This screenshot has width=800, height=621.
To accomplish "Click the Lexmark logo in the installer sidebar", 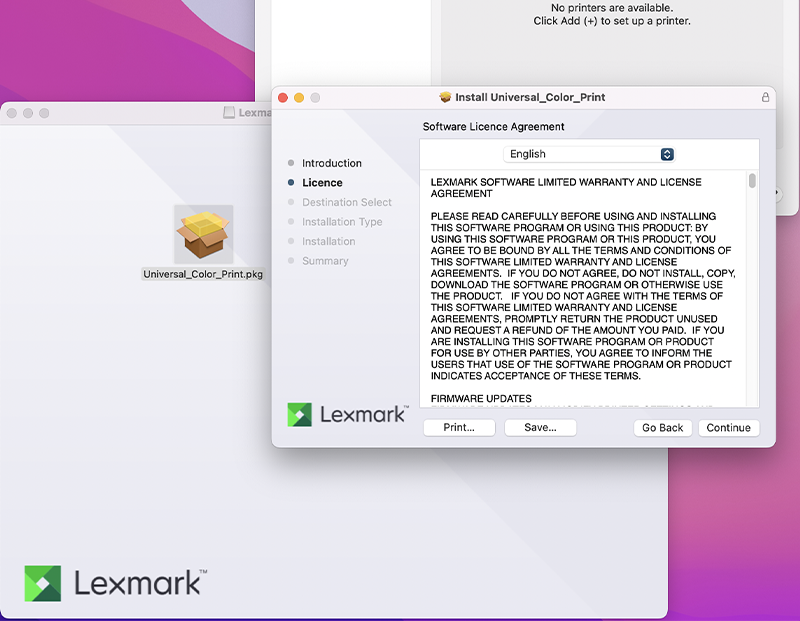I will click(x=347, y=414).
